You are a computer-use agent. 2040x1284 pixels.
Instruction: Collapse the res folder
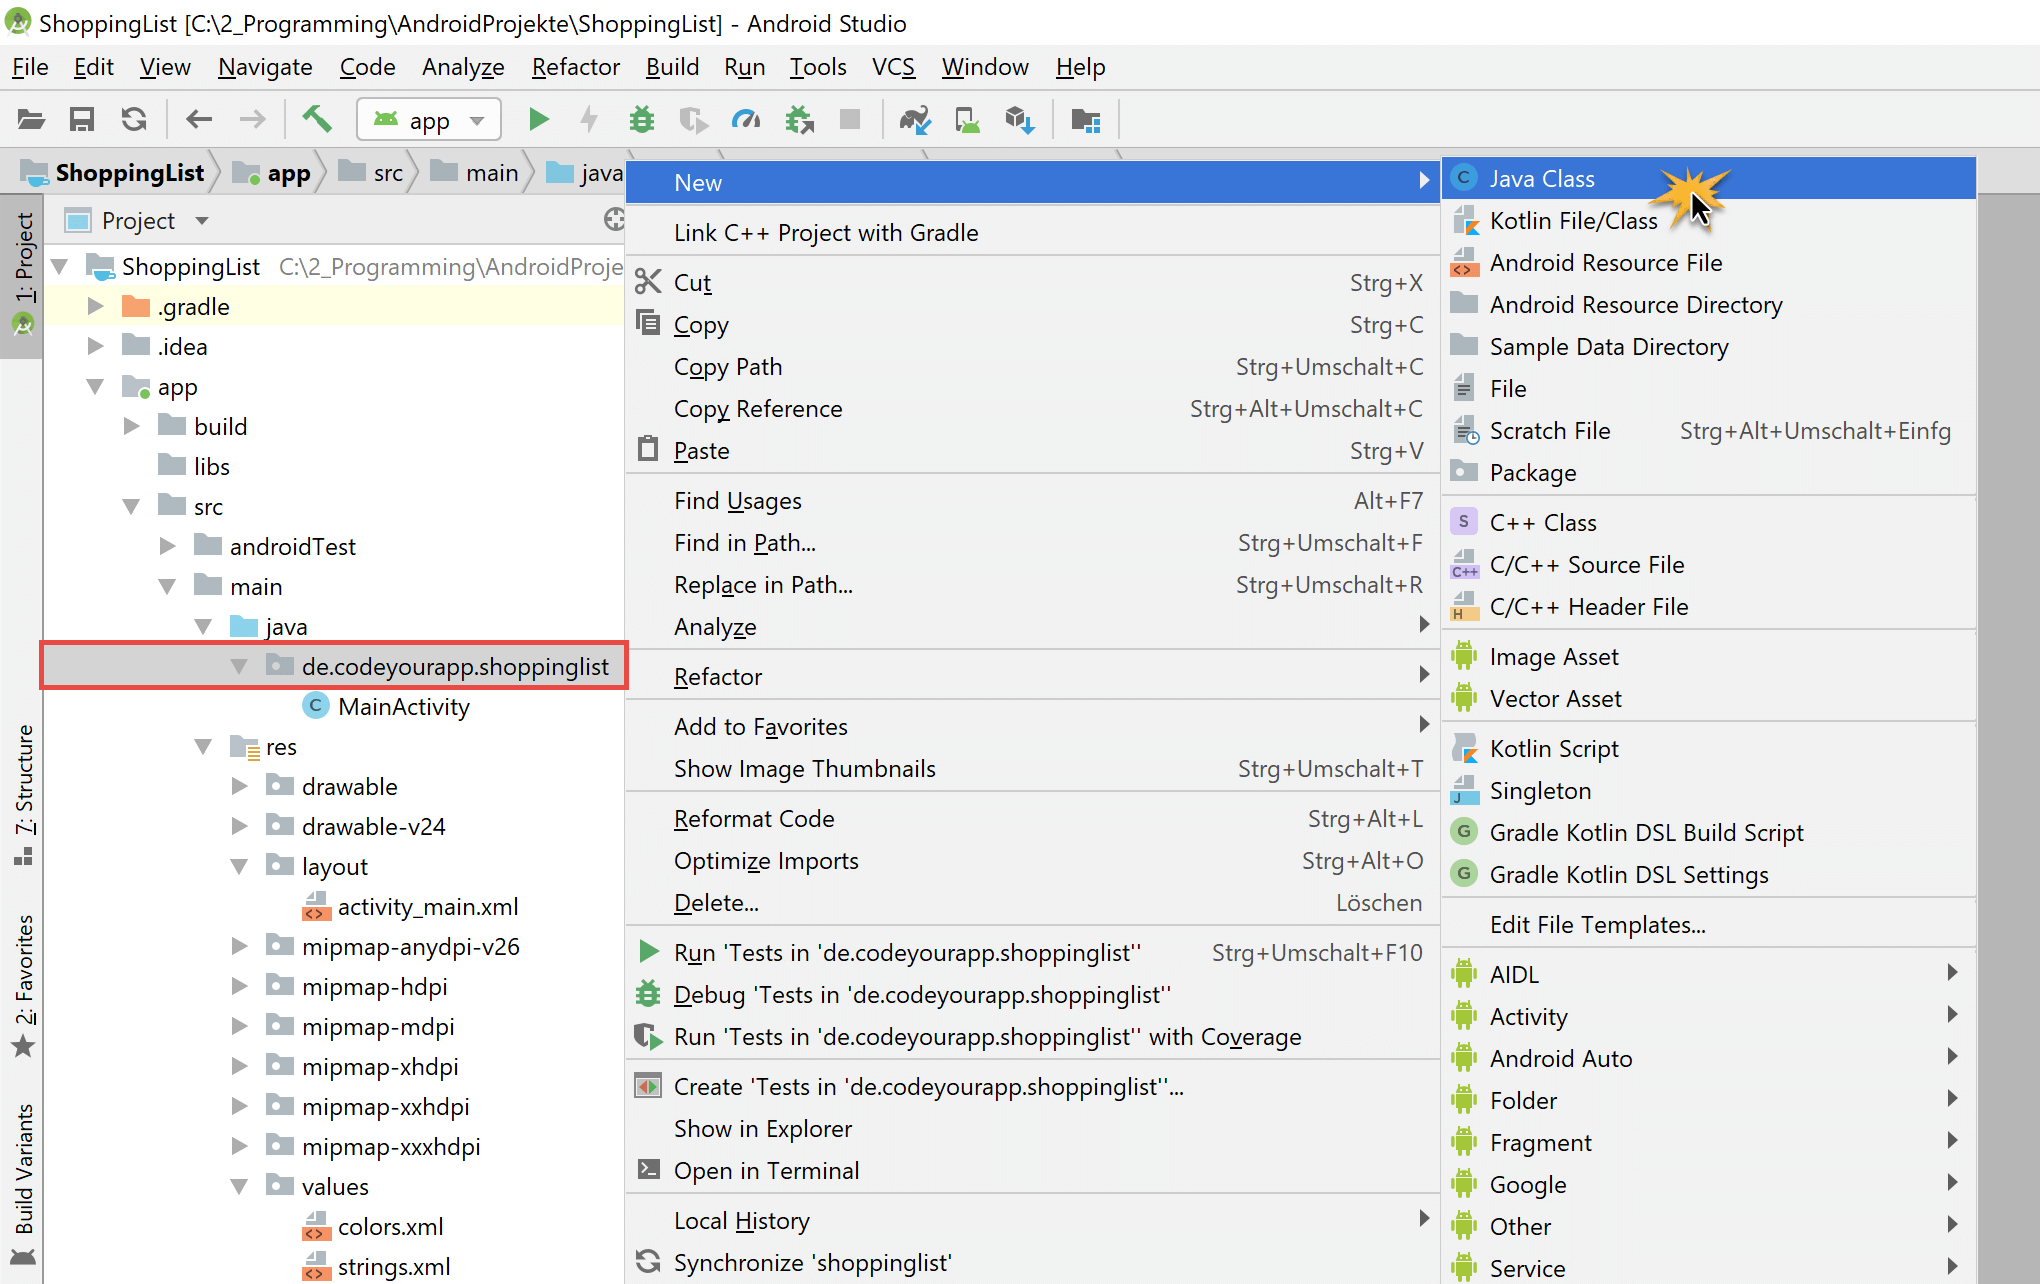coord(204,746)
